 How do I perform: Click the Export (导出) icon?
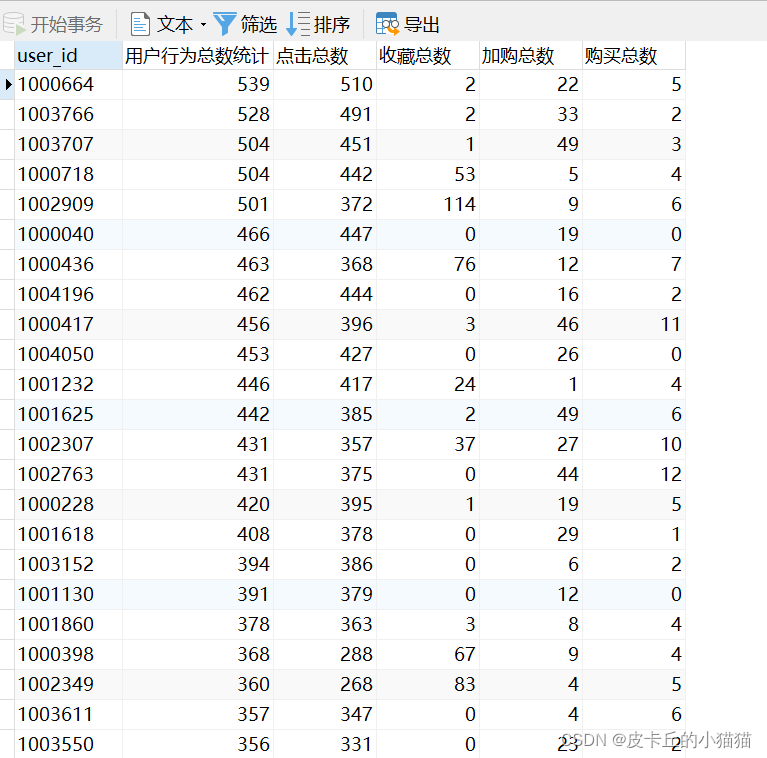pos(387,24)
